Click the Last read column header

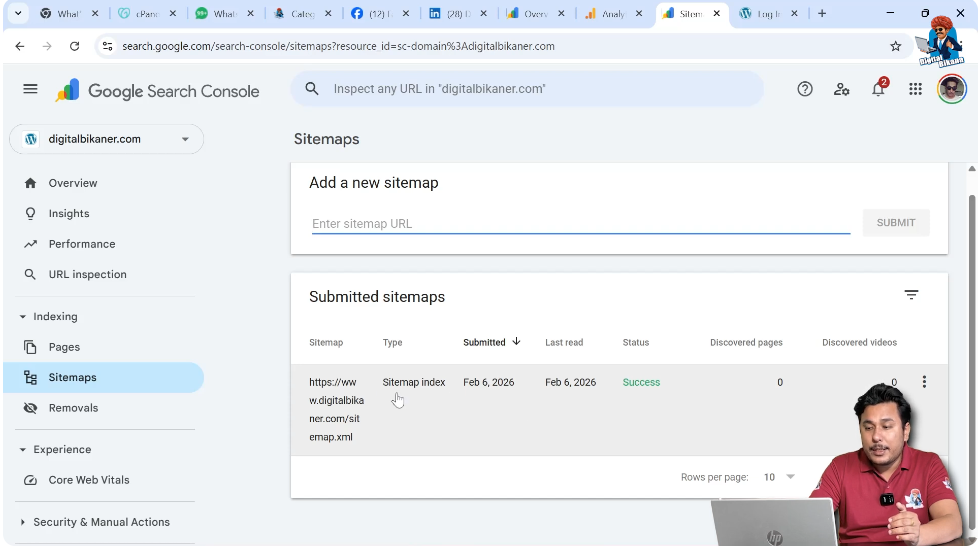pos(564,342)
